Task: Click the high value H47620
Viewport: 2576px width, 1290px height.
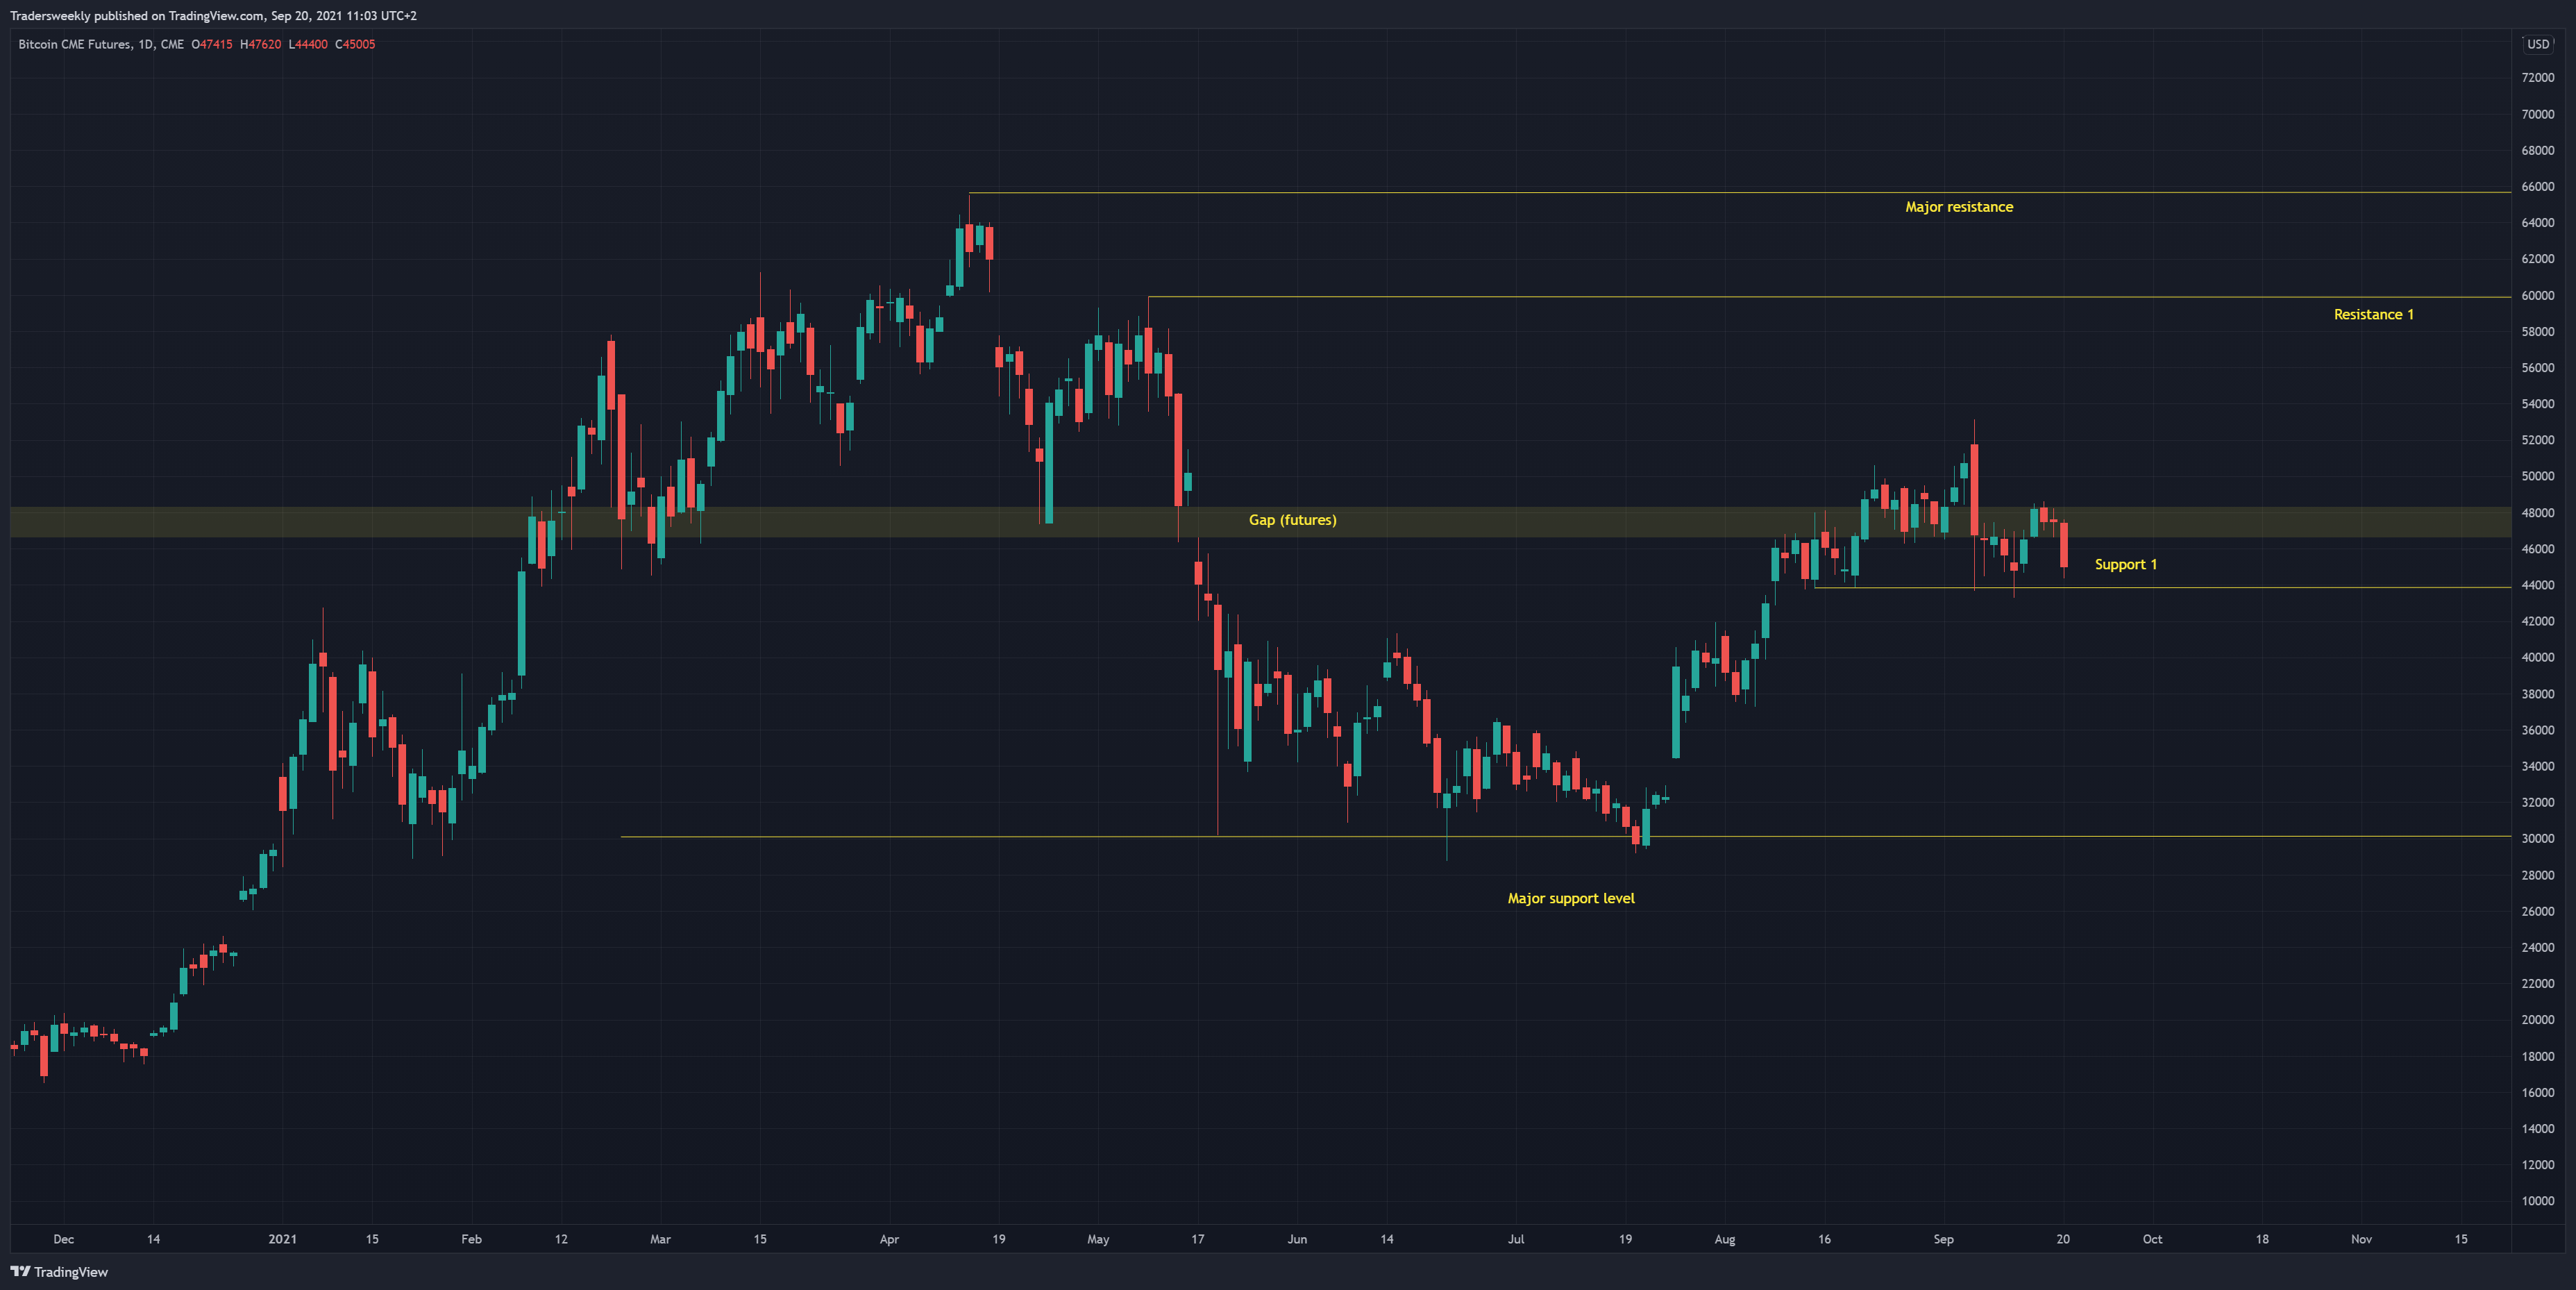Action: click(261, 44)
